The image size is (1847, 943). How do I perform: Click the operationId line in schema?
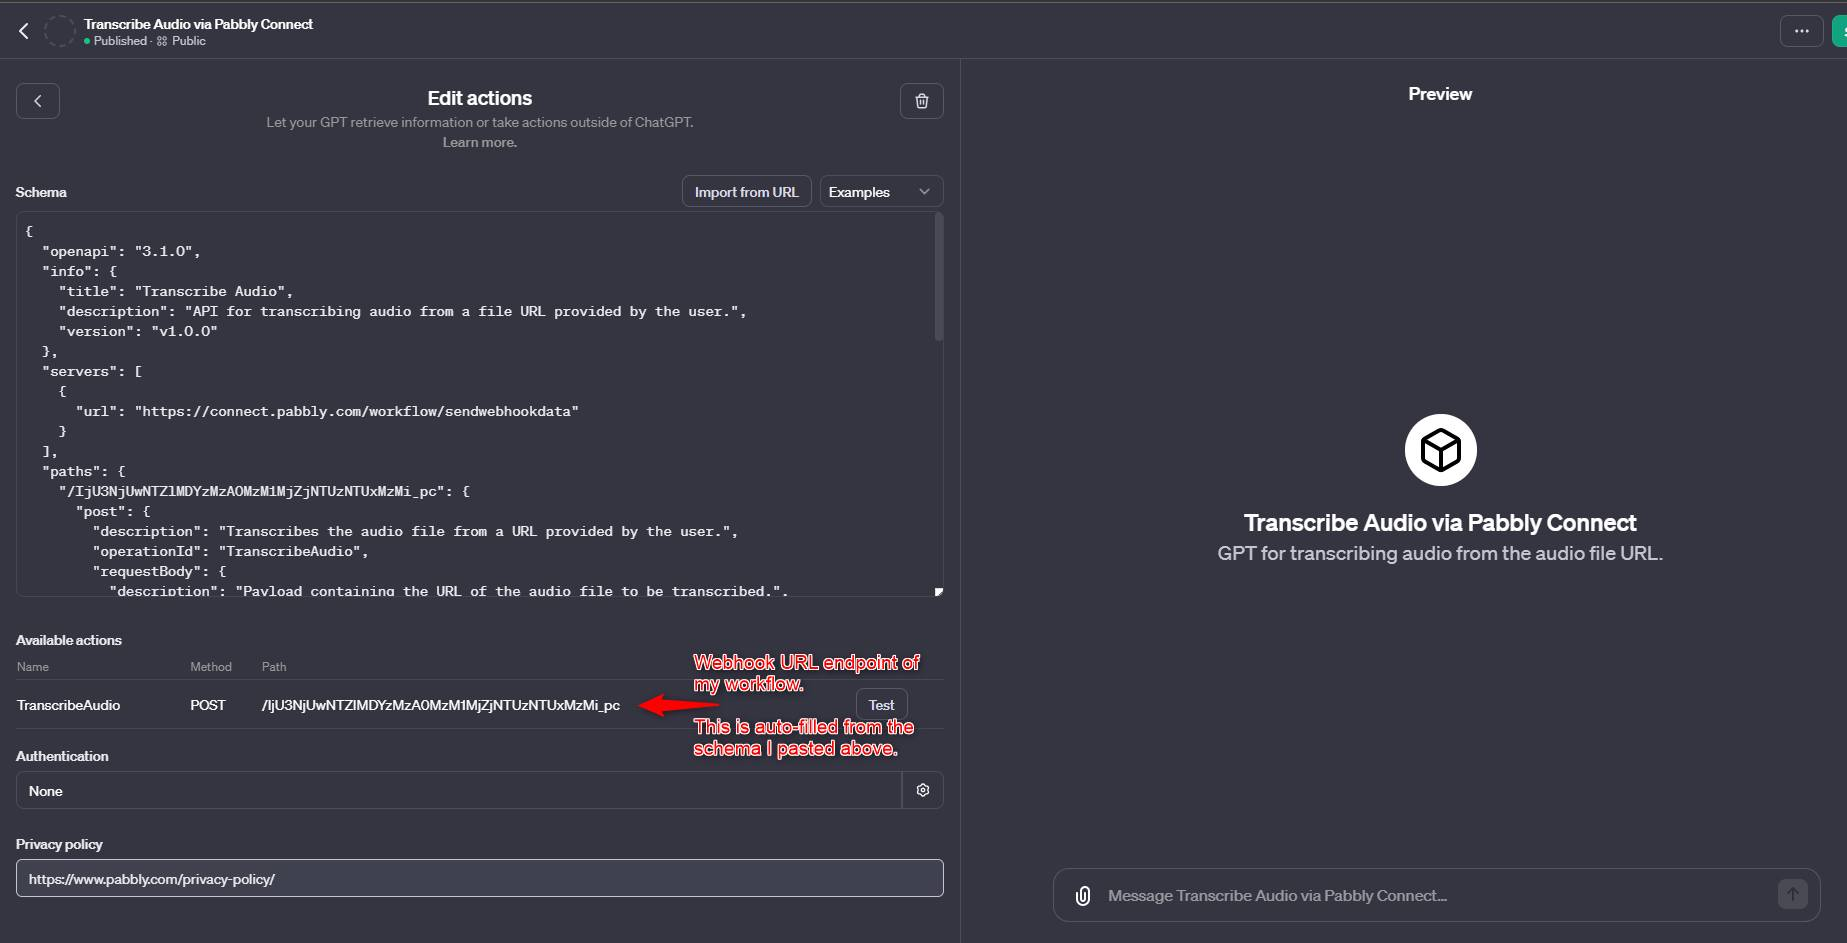pyautogui.click(x=231, y=551)
